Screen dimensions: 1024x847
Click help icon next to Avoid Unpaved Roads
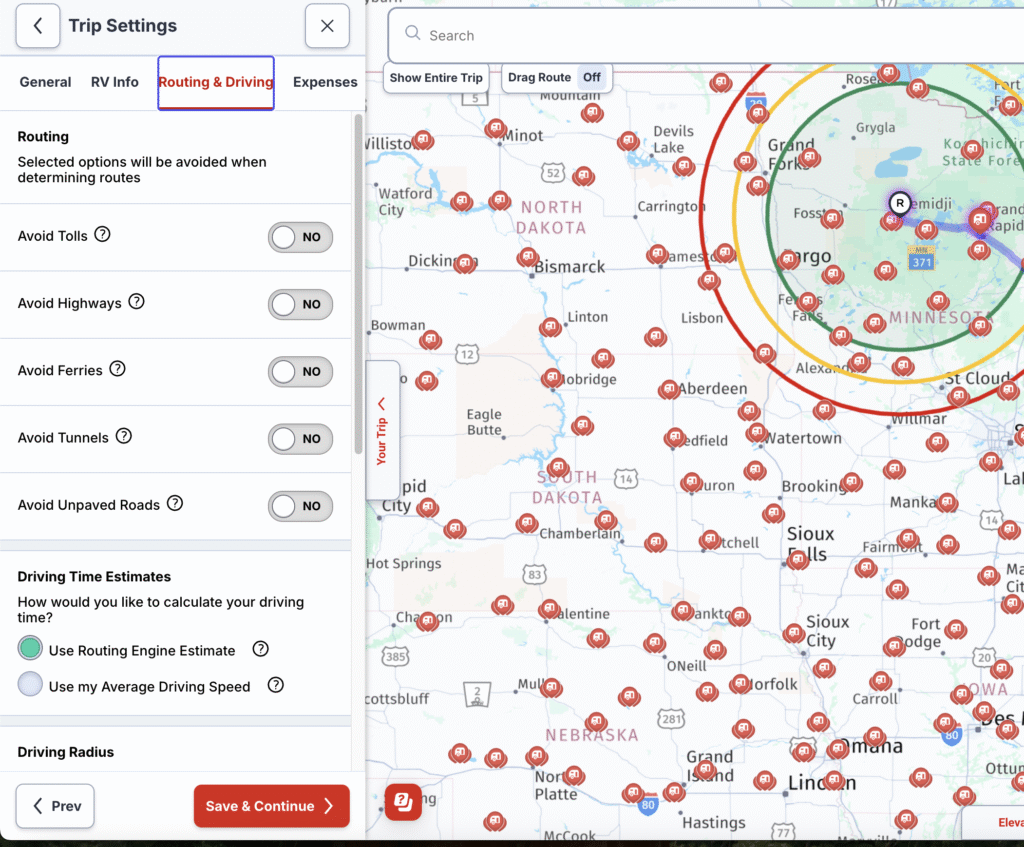[x=175, y=503]
